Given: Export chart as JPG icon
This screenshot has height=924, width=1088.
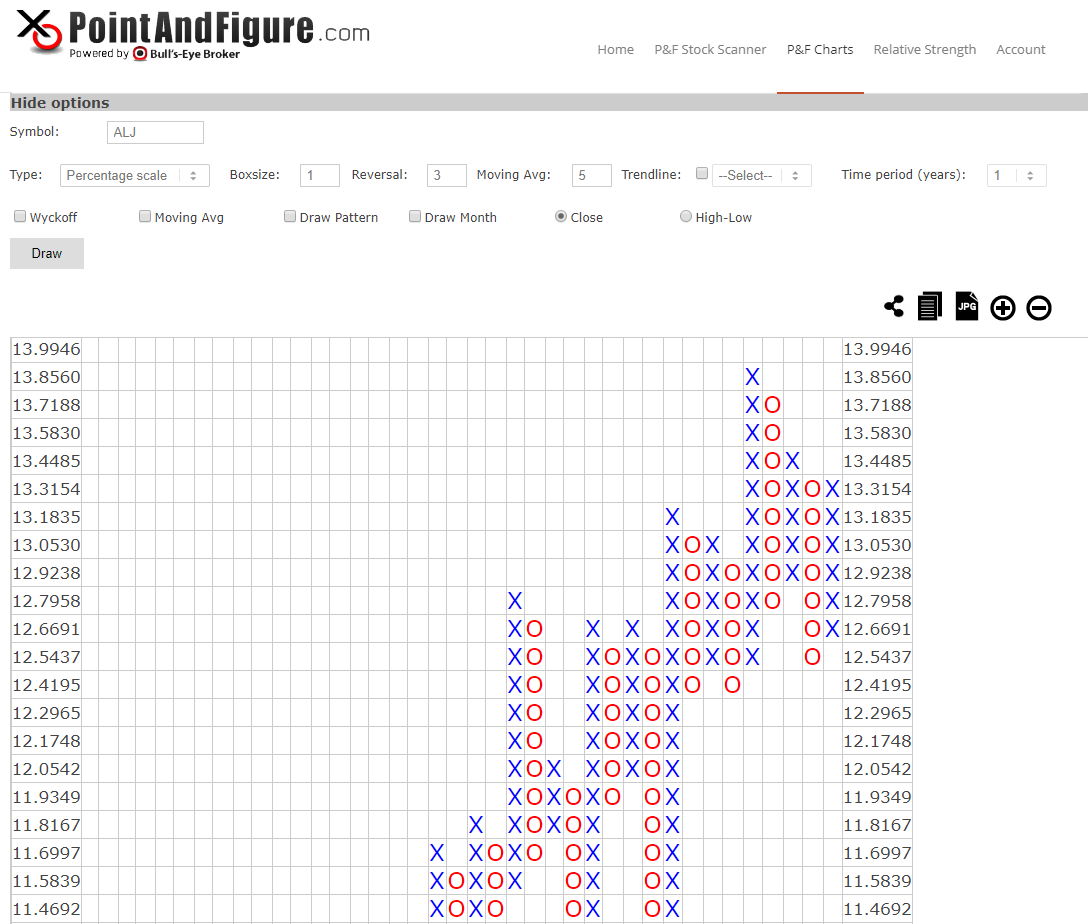Looking at the screenshot, I should click(x=966, y=306).
